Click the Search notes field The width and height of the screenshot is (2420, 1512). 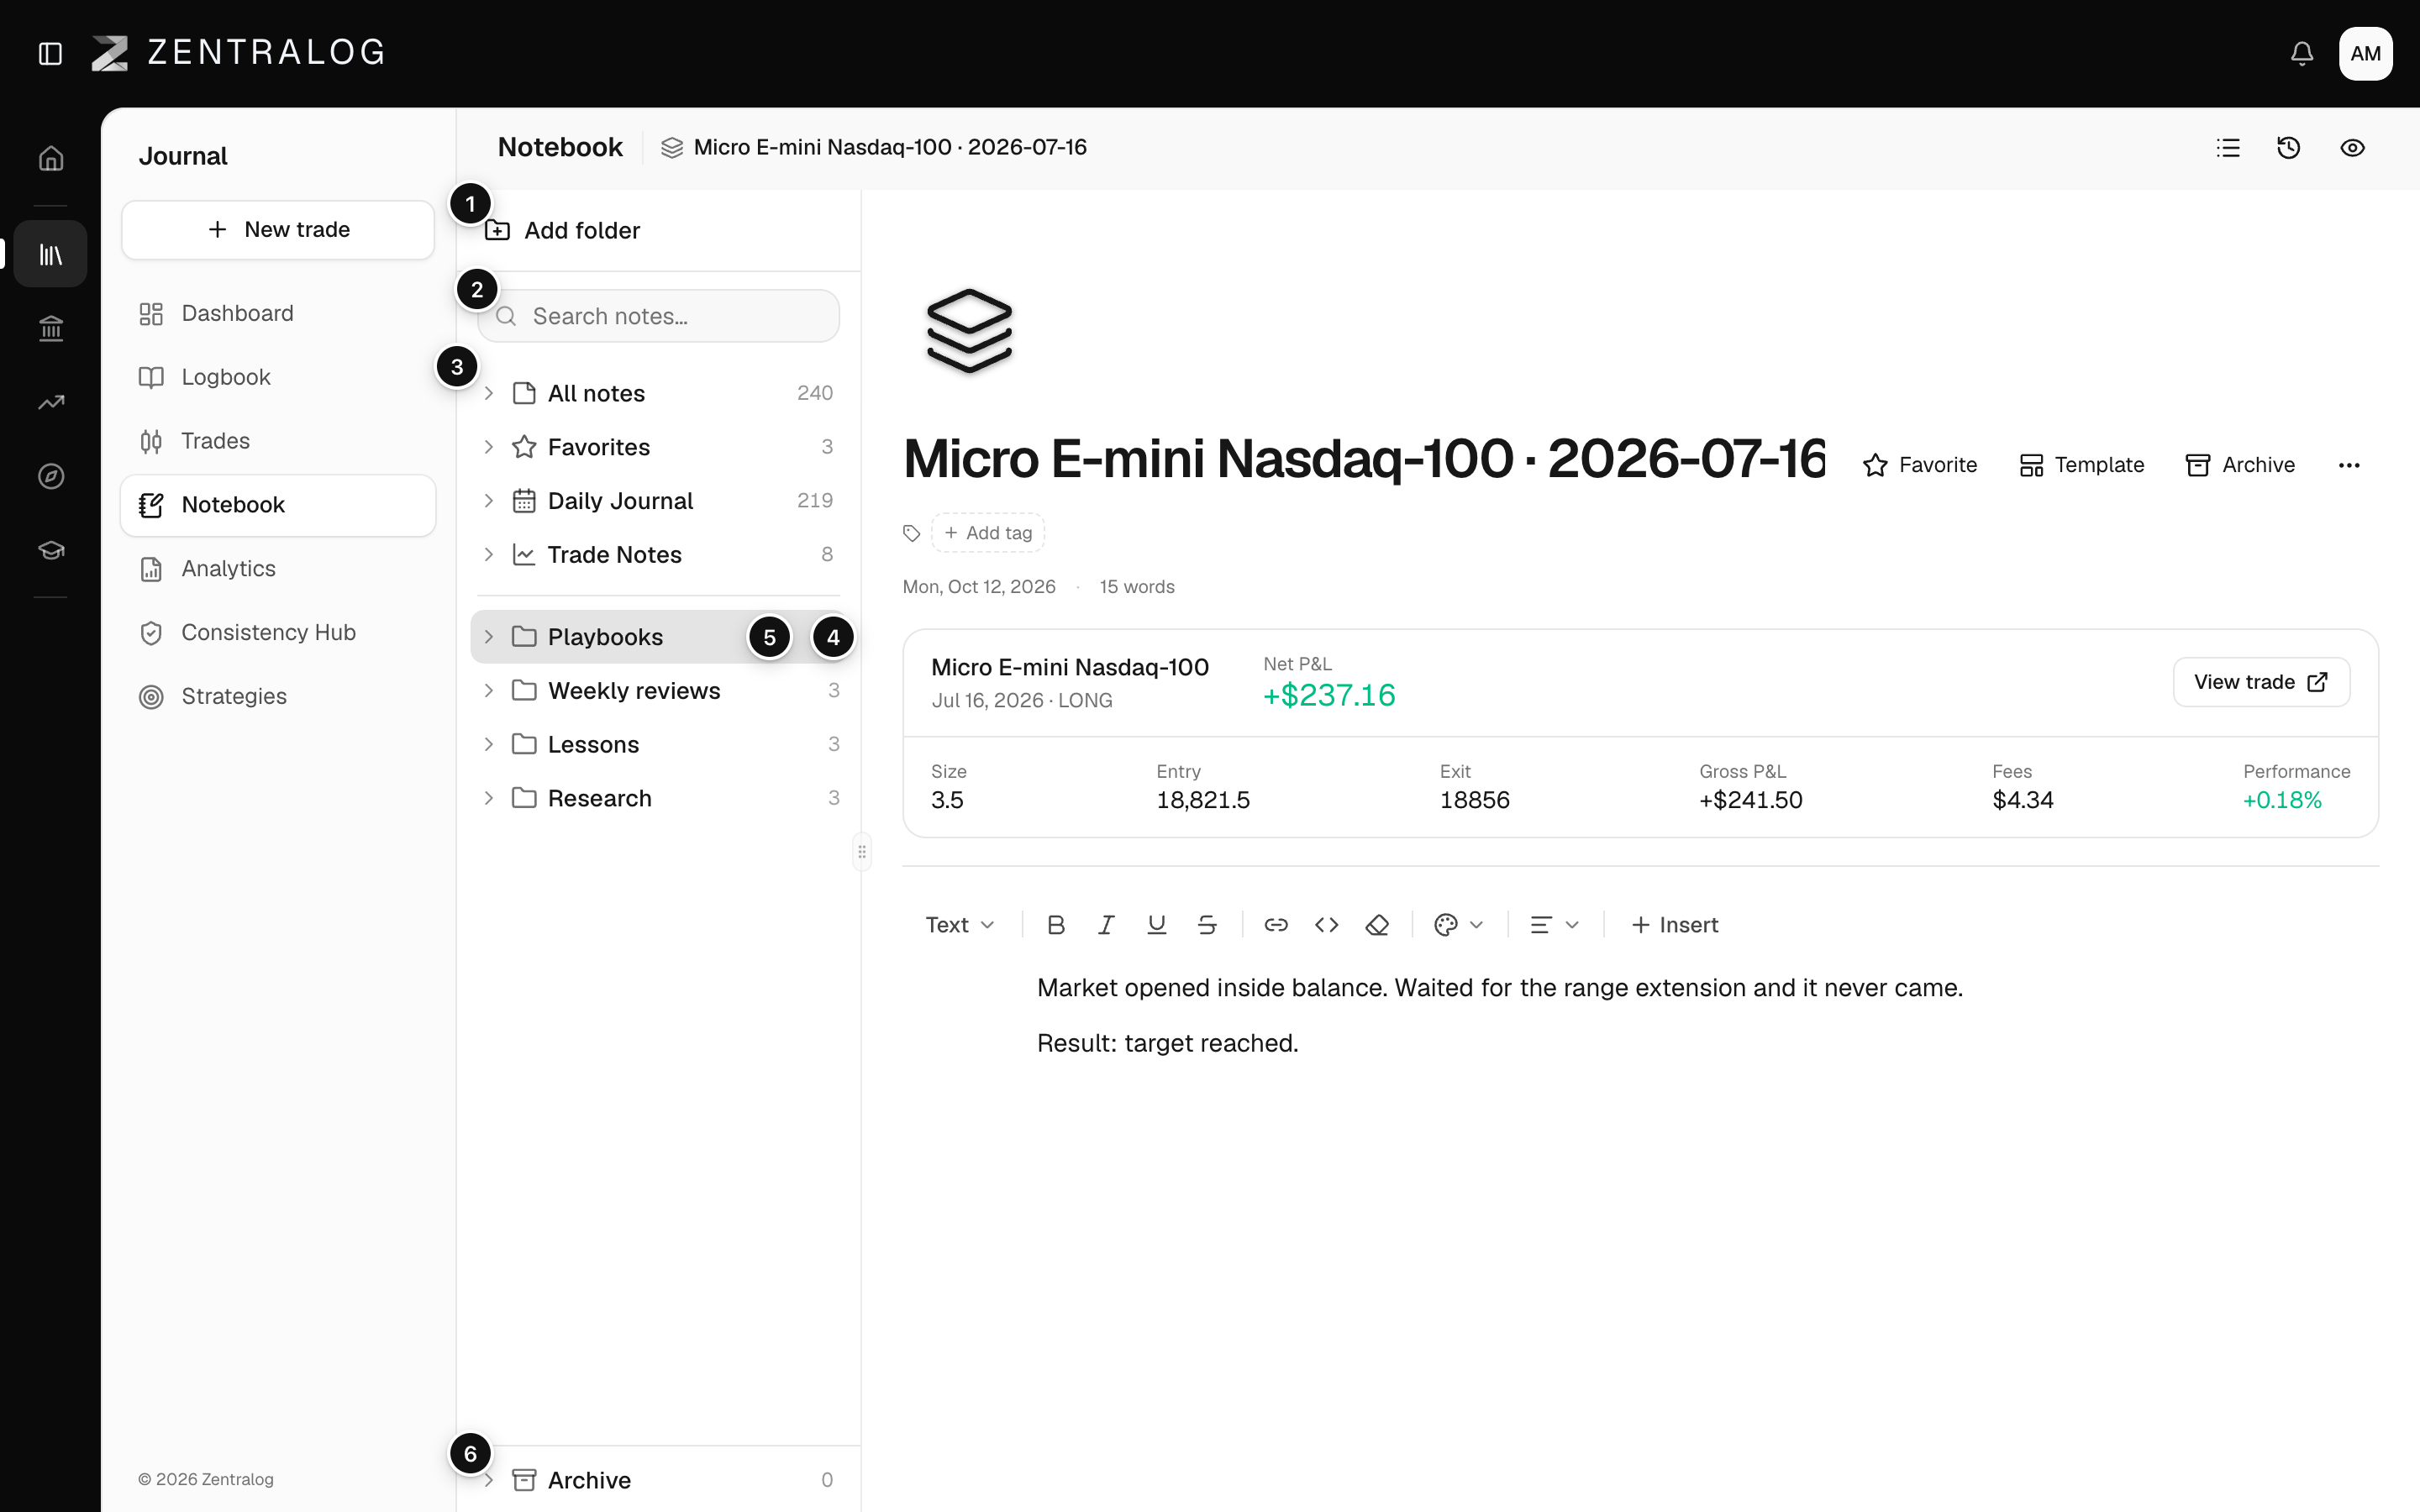(658, 316)
